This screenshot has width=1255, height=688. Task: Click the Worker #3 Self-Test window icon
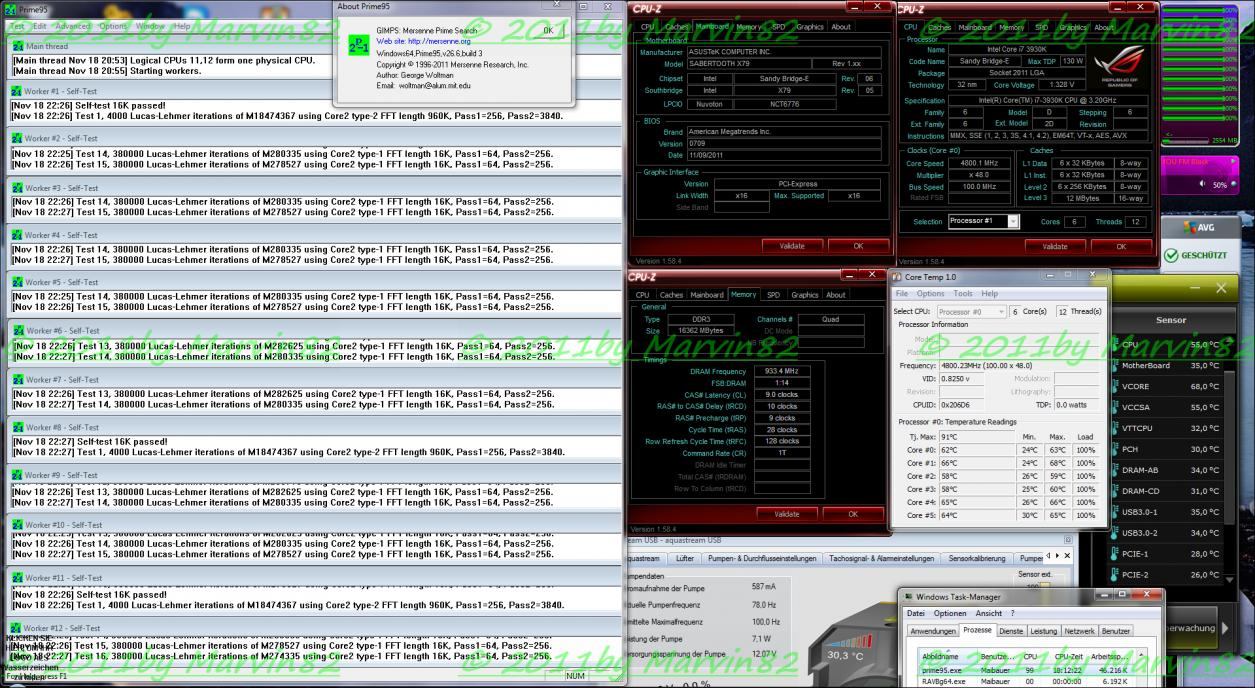pos(18,188)
